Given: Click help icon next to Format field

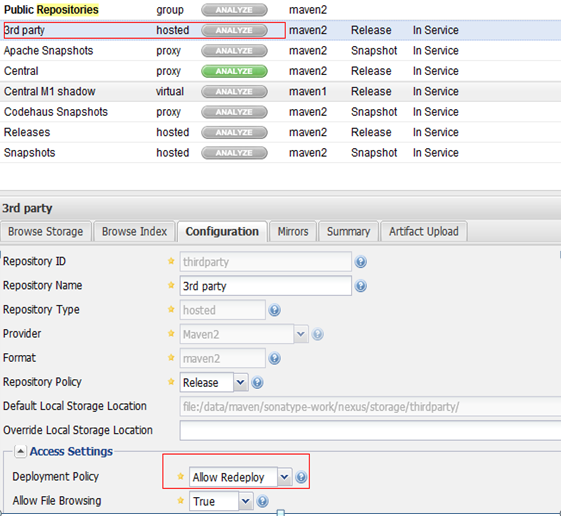Looking at the screenshot, I should pyautogui.click(x=274, y=358).
